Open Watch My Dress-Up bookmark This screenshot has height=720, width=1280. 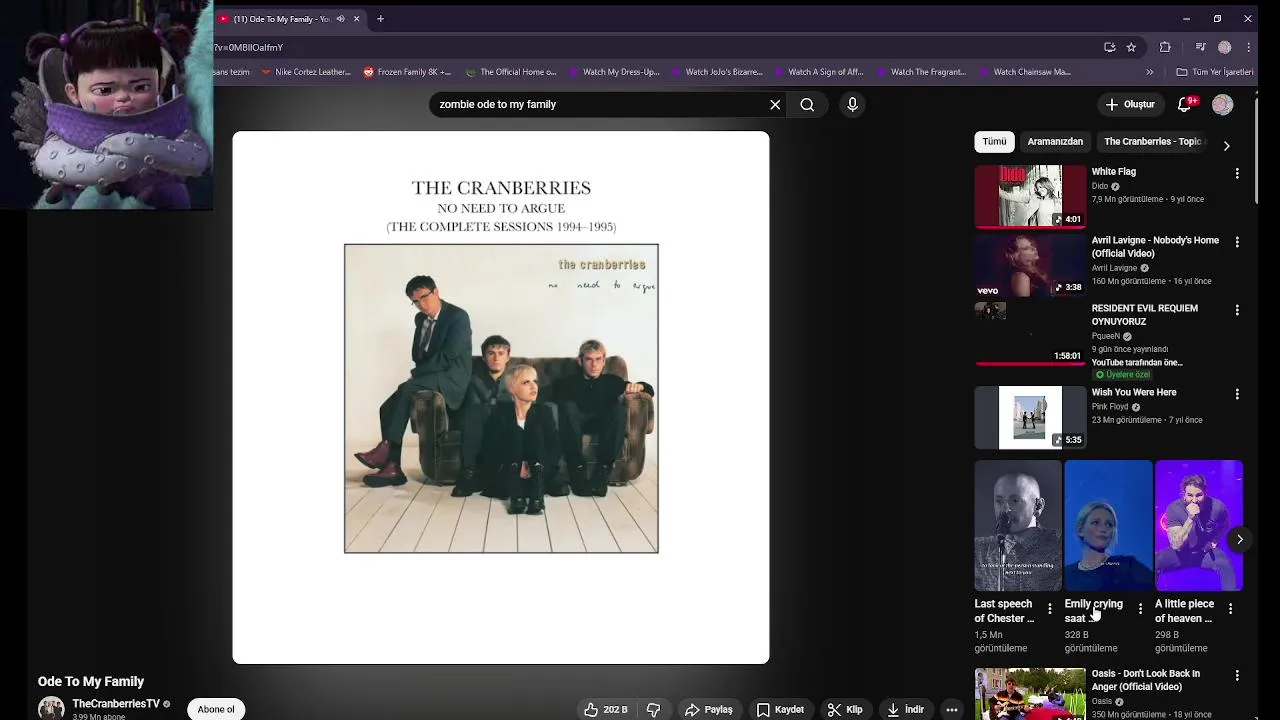[614, 72]
